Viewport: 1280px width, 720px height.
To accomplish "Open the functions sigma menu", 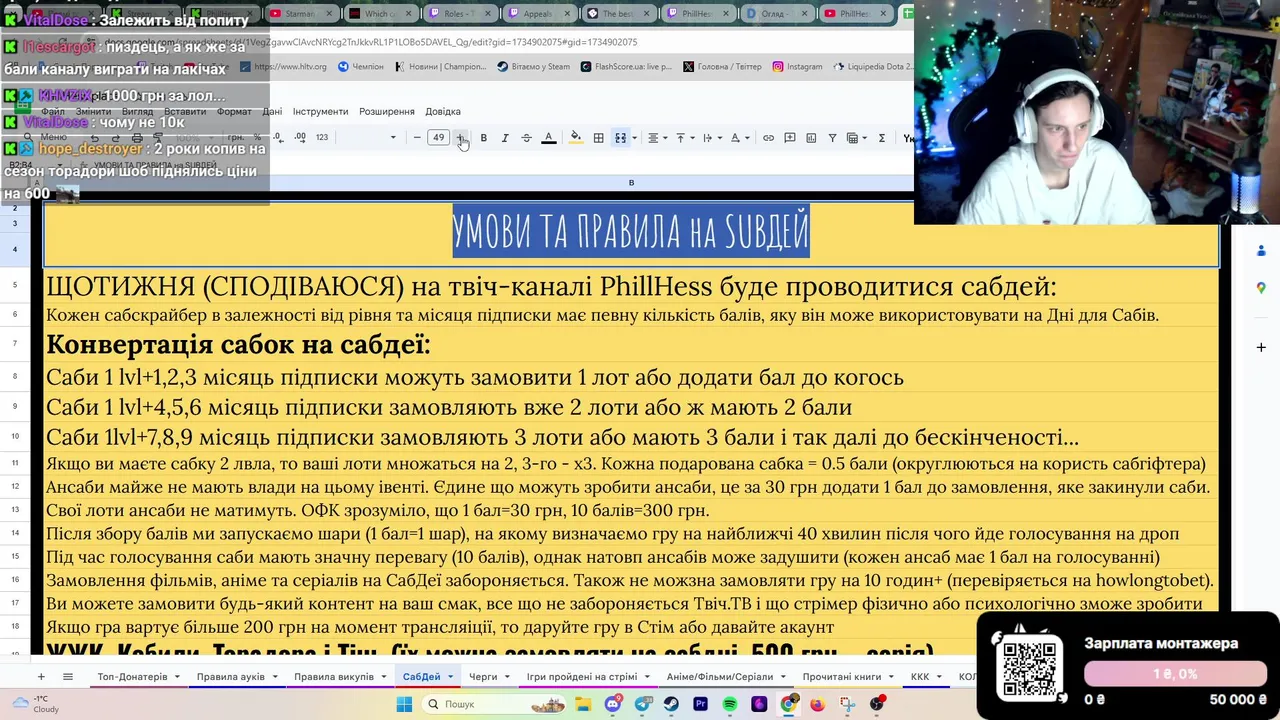I will (x=881, y=138).
